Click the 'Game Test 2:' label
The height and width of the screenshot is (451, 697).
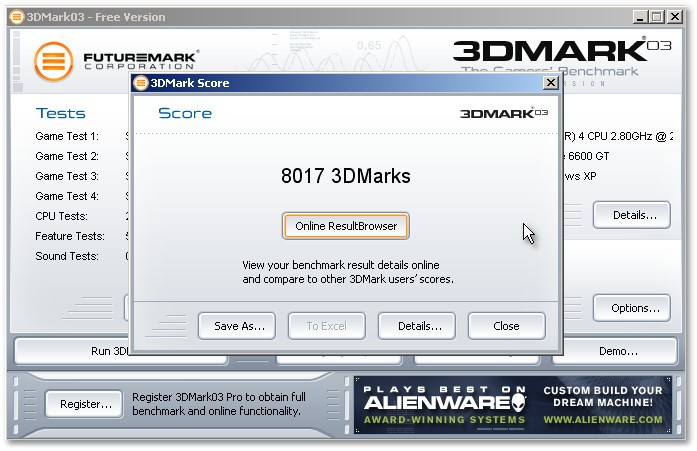[x=67, y=156]
